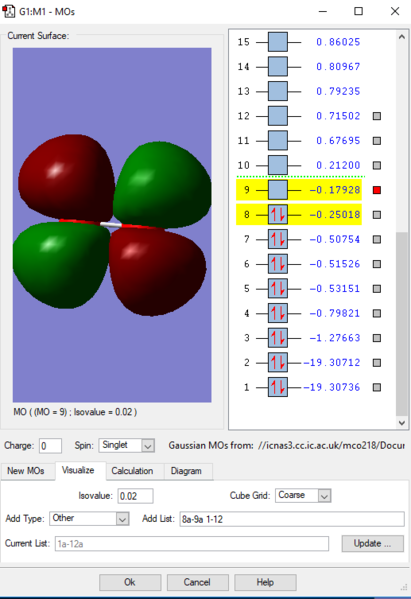Click energy value -19.30736

pos(332,387)
